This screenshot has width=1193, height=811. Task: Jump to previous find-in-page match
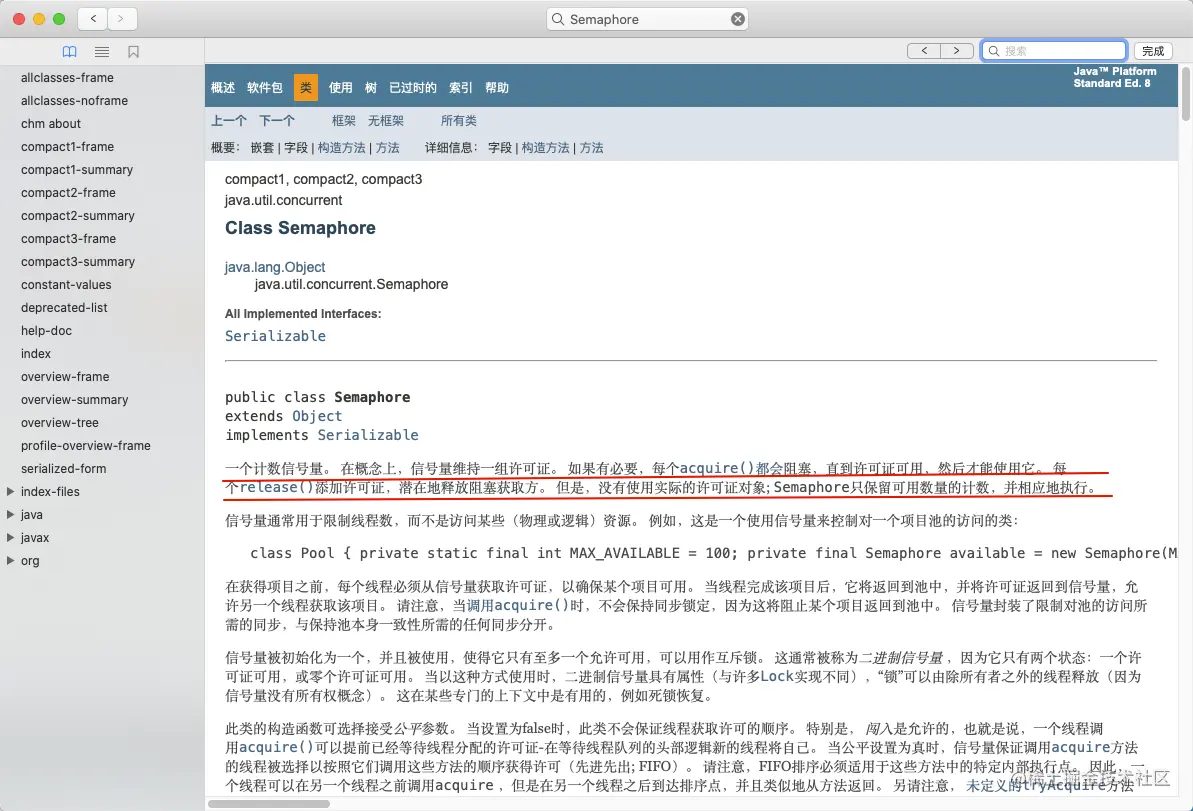(x=924, y=51)
